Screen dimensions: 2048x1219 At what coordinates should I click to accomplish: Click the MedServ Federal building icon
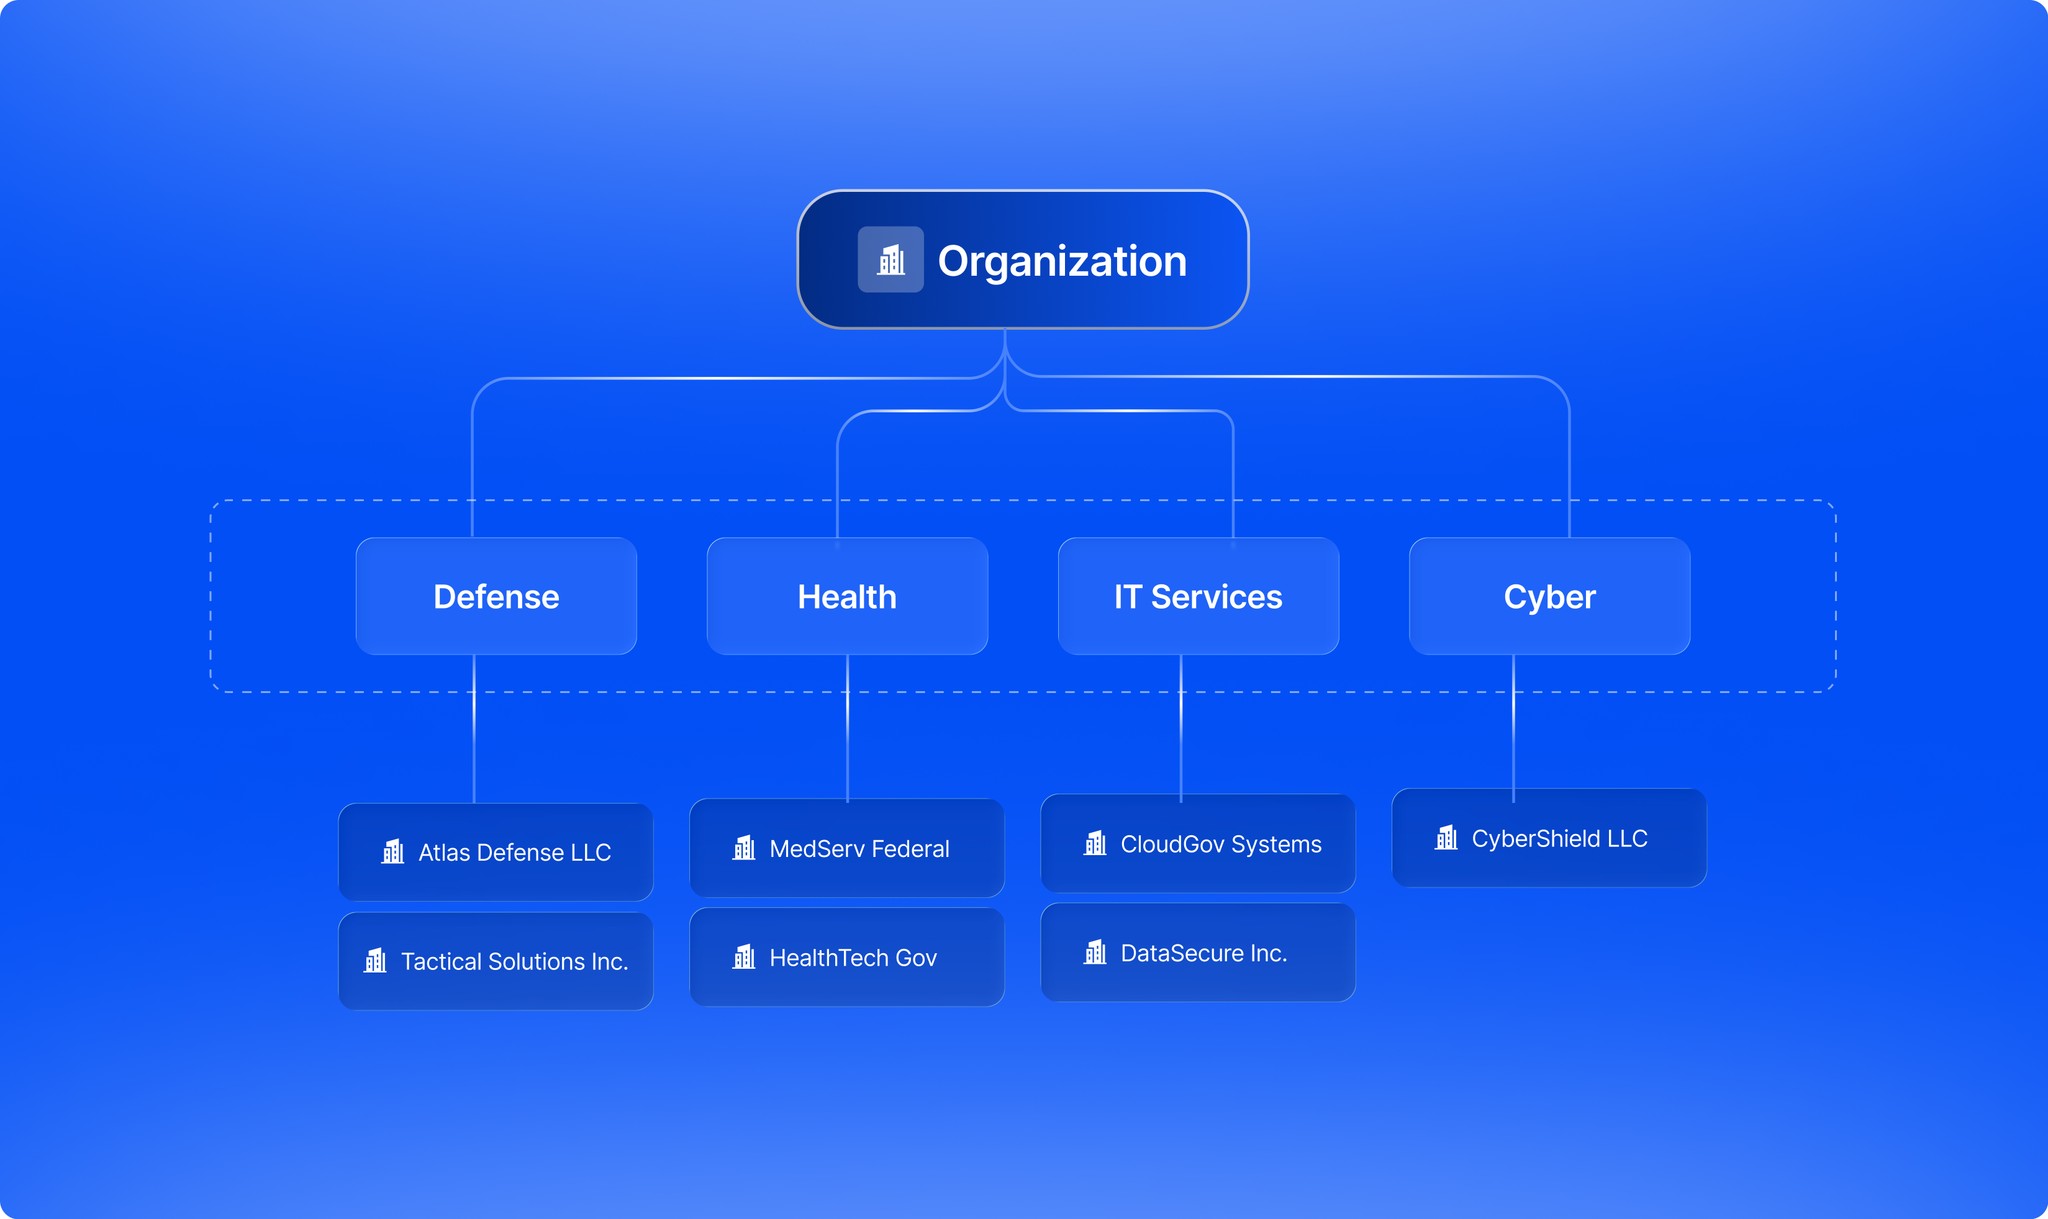(744, 848)
